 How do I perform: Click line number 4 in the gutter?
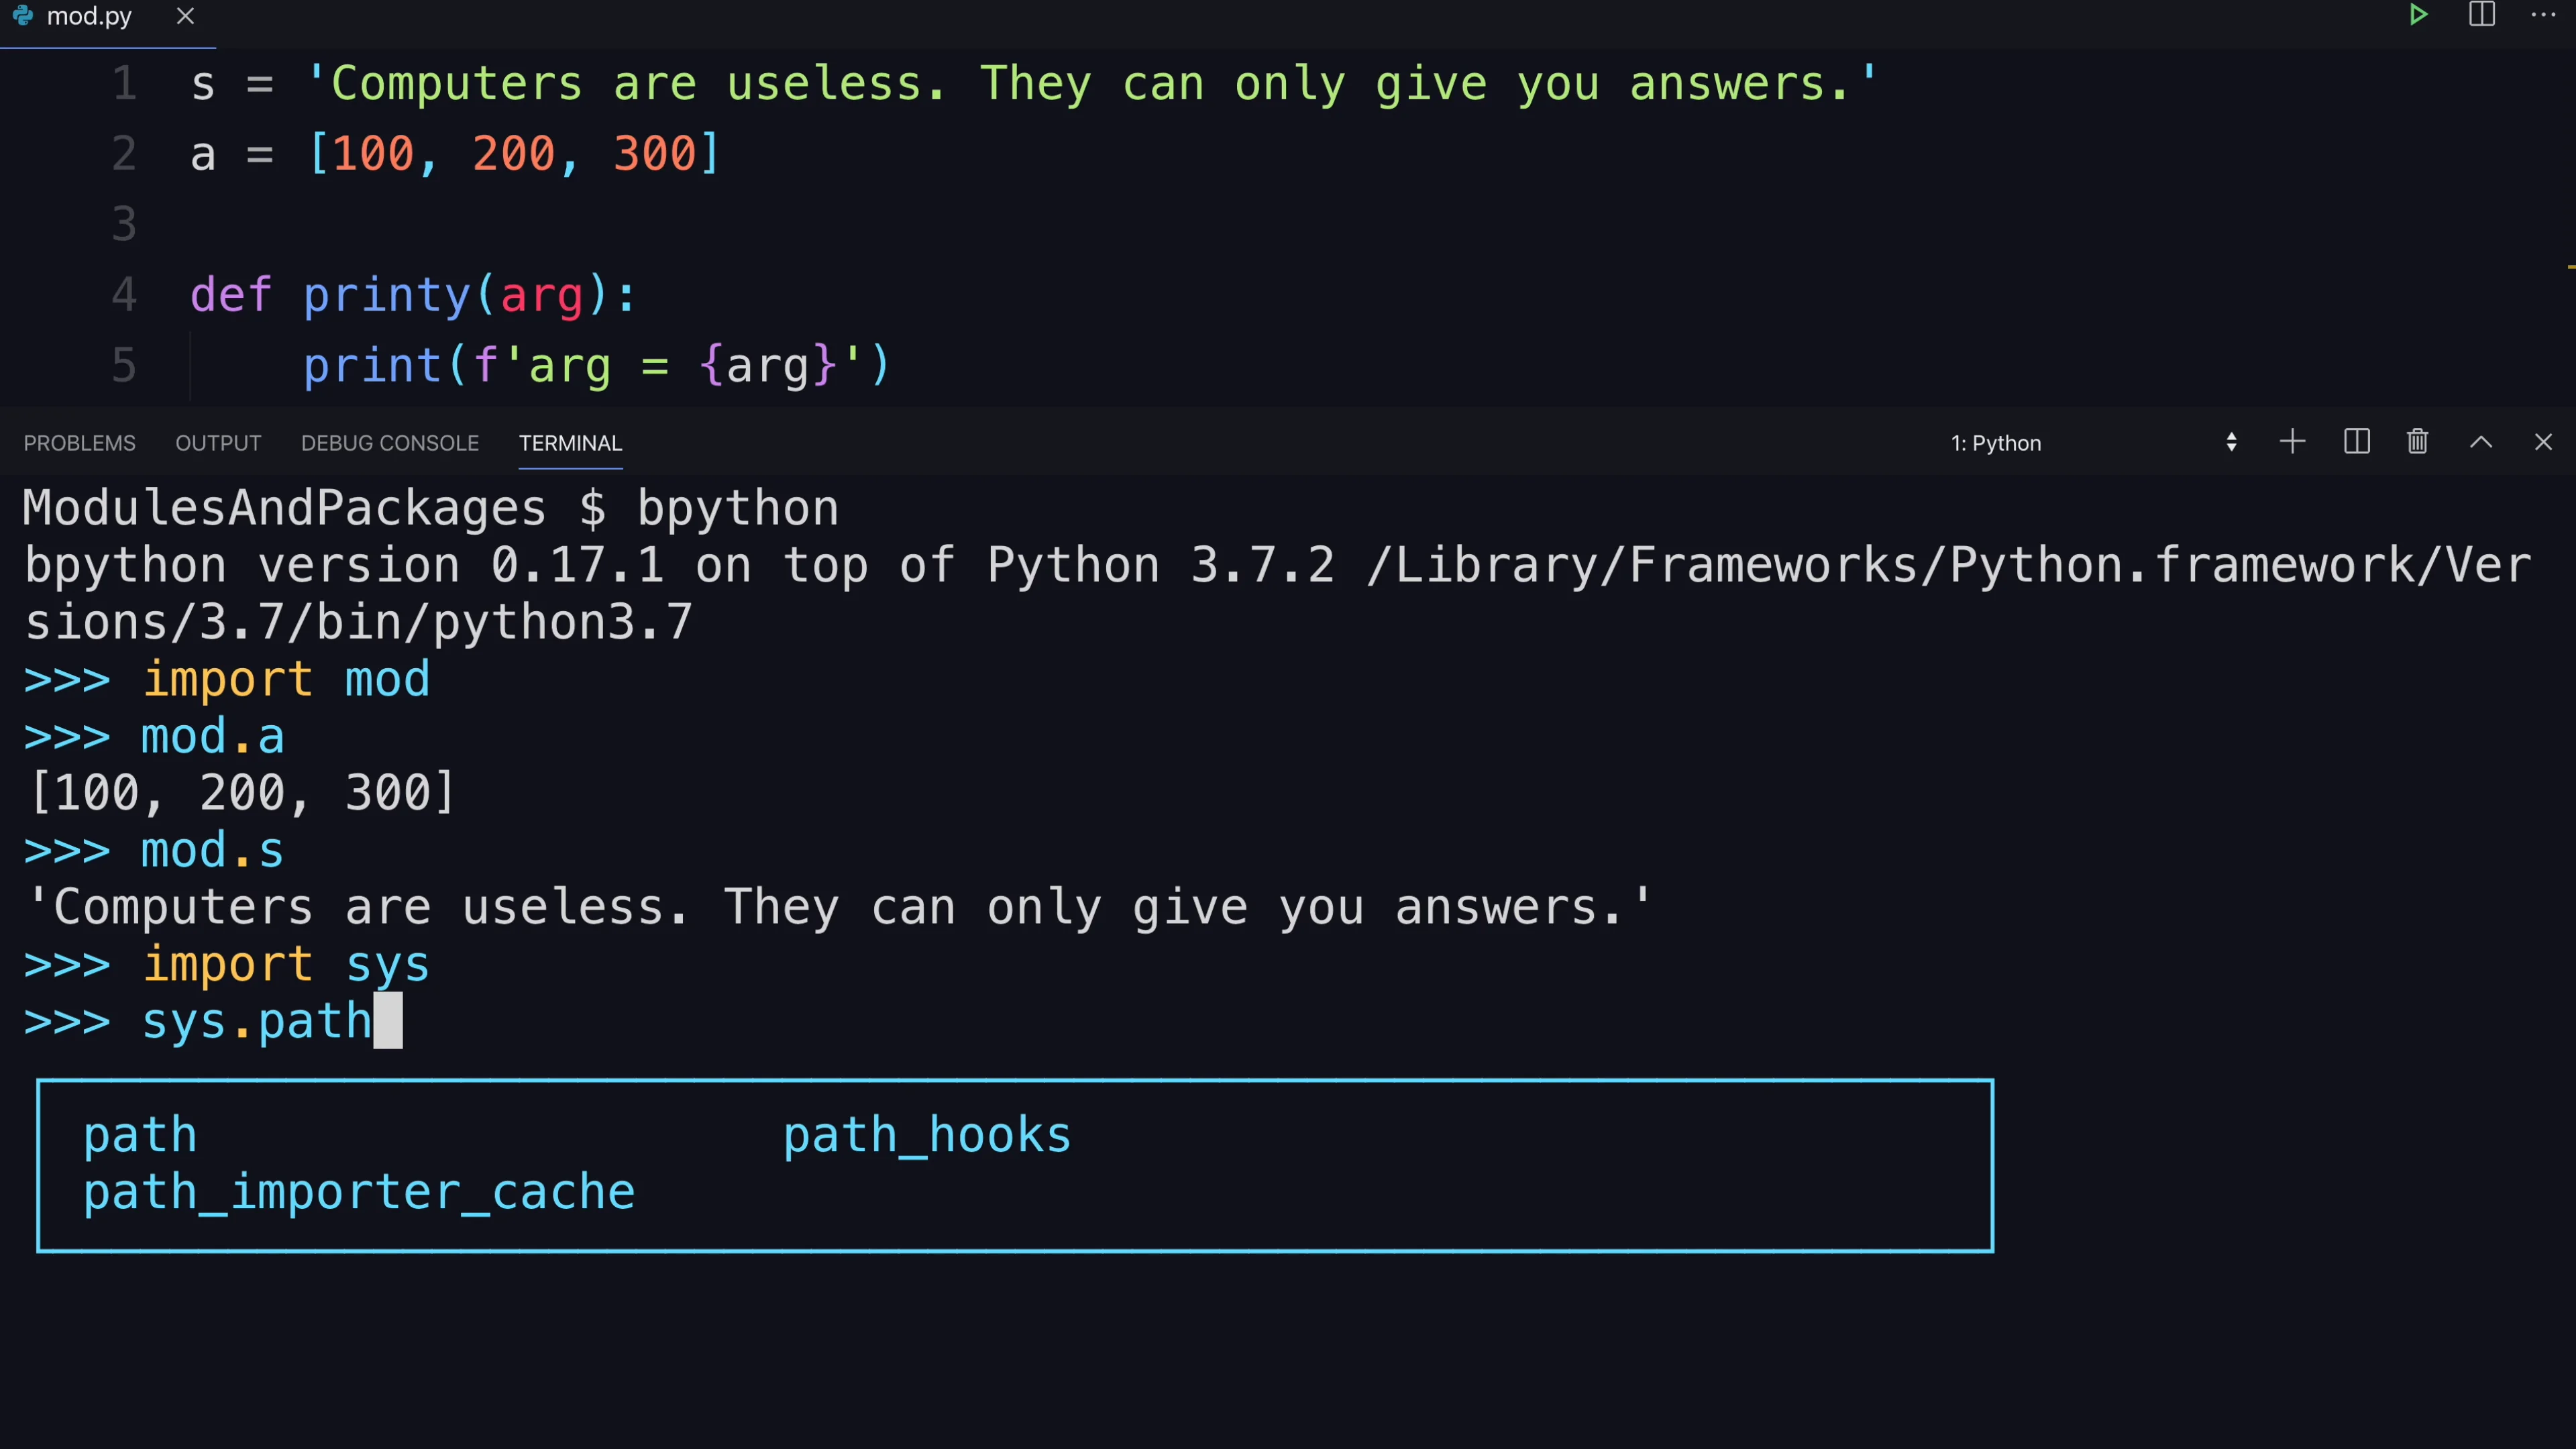coord(124,295)
